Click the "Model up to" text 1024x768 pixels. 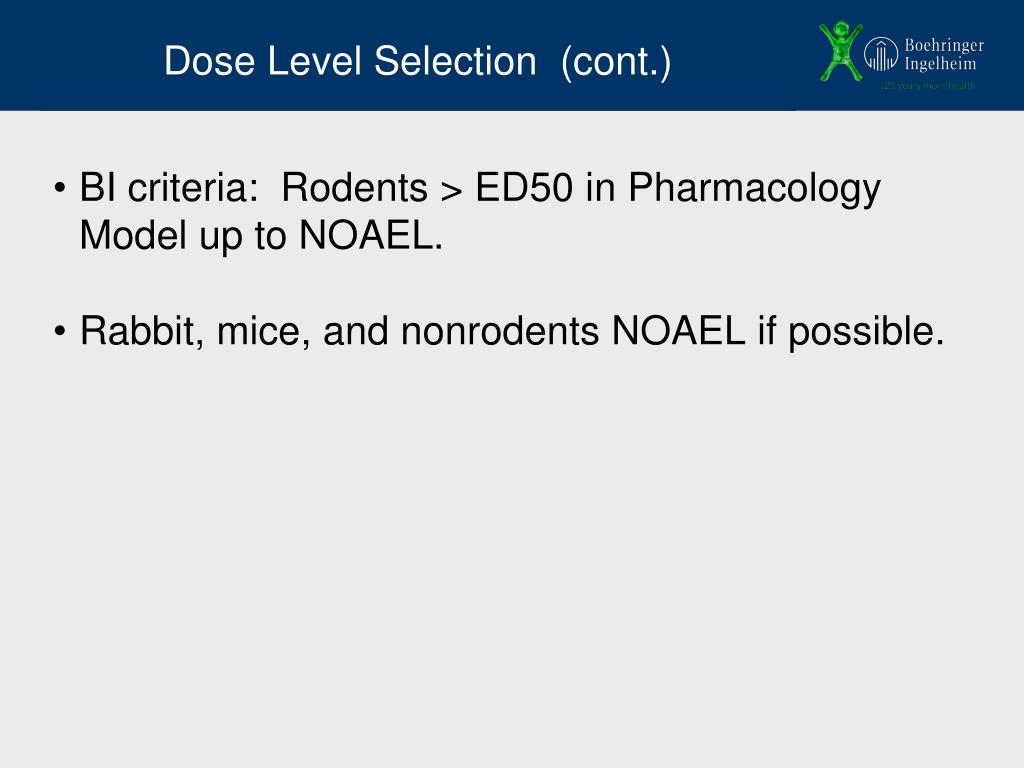183,236
